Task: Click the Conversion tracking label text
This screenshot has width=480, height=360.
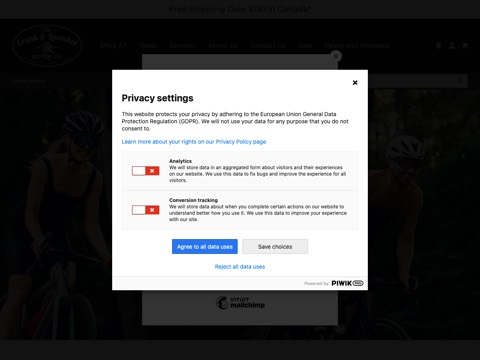Action: (x=193, y=200)
